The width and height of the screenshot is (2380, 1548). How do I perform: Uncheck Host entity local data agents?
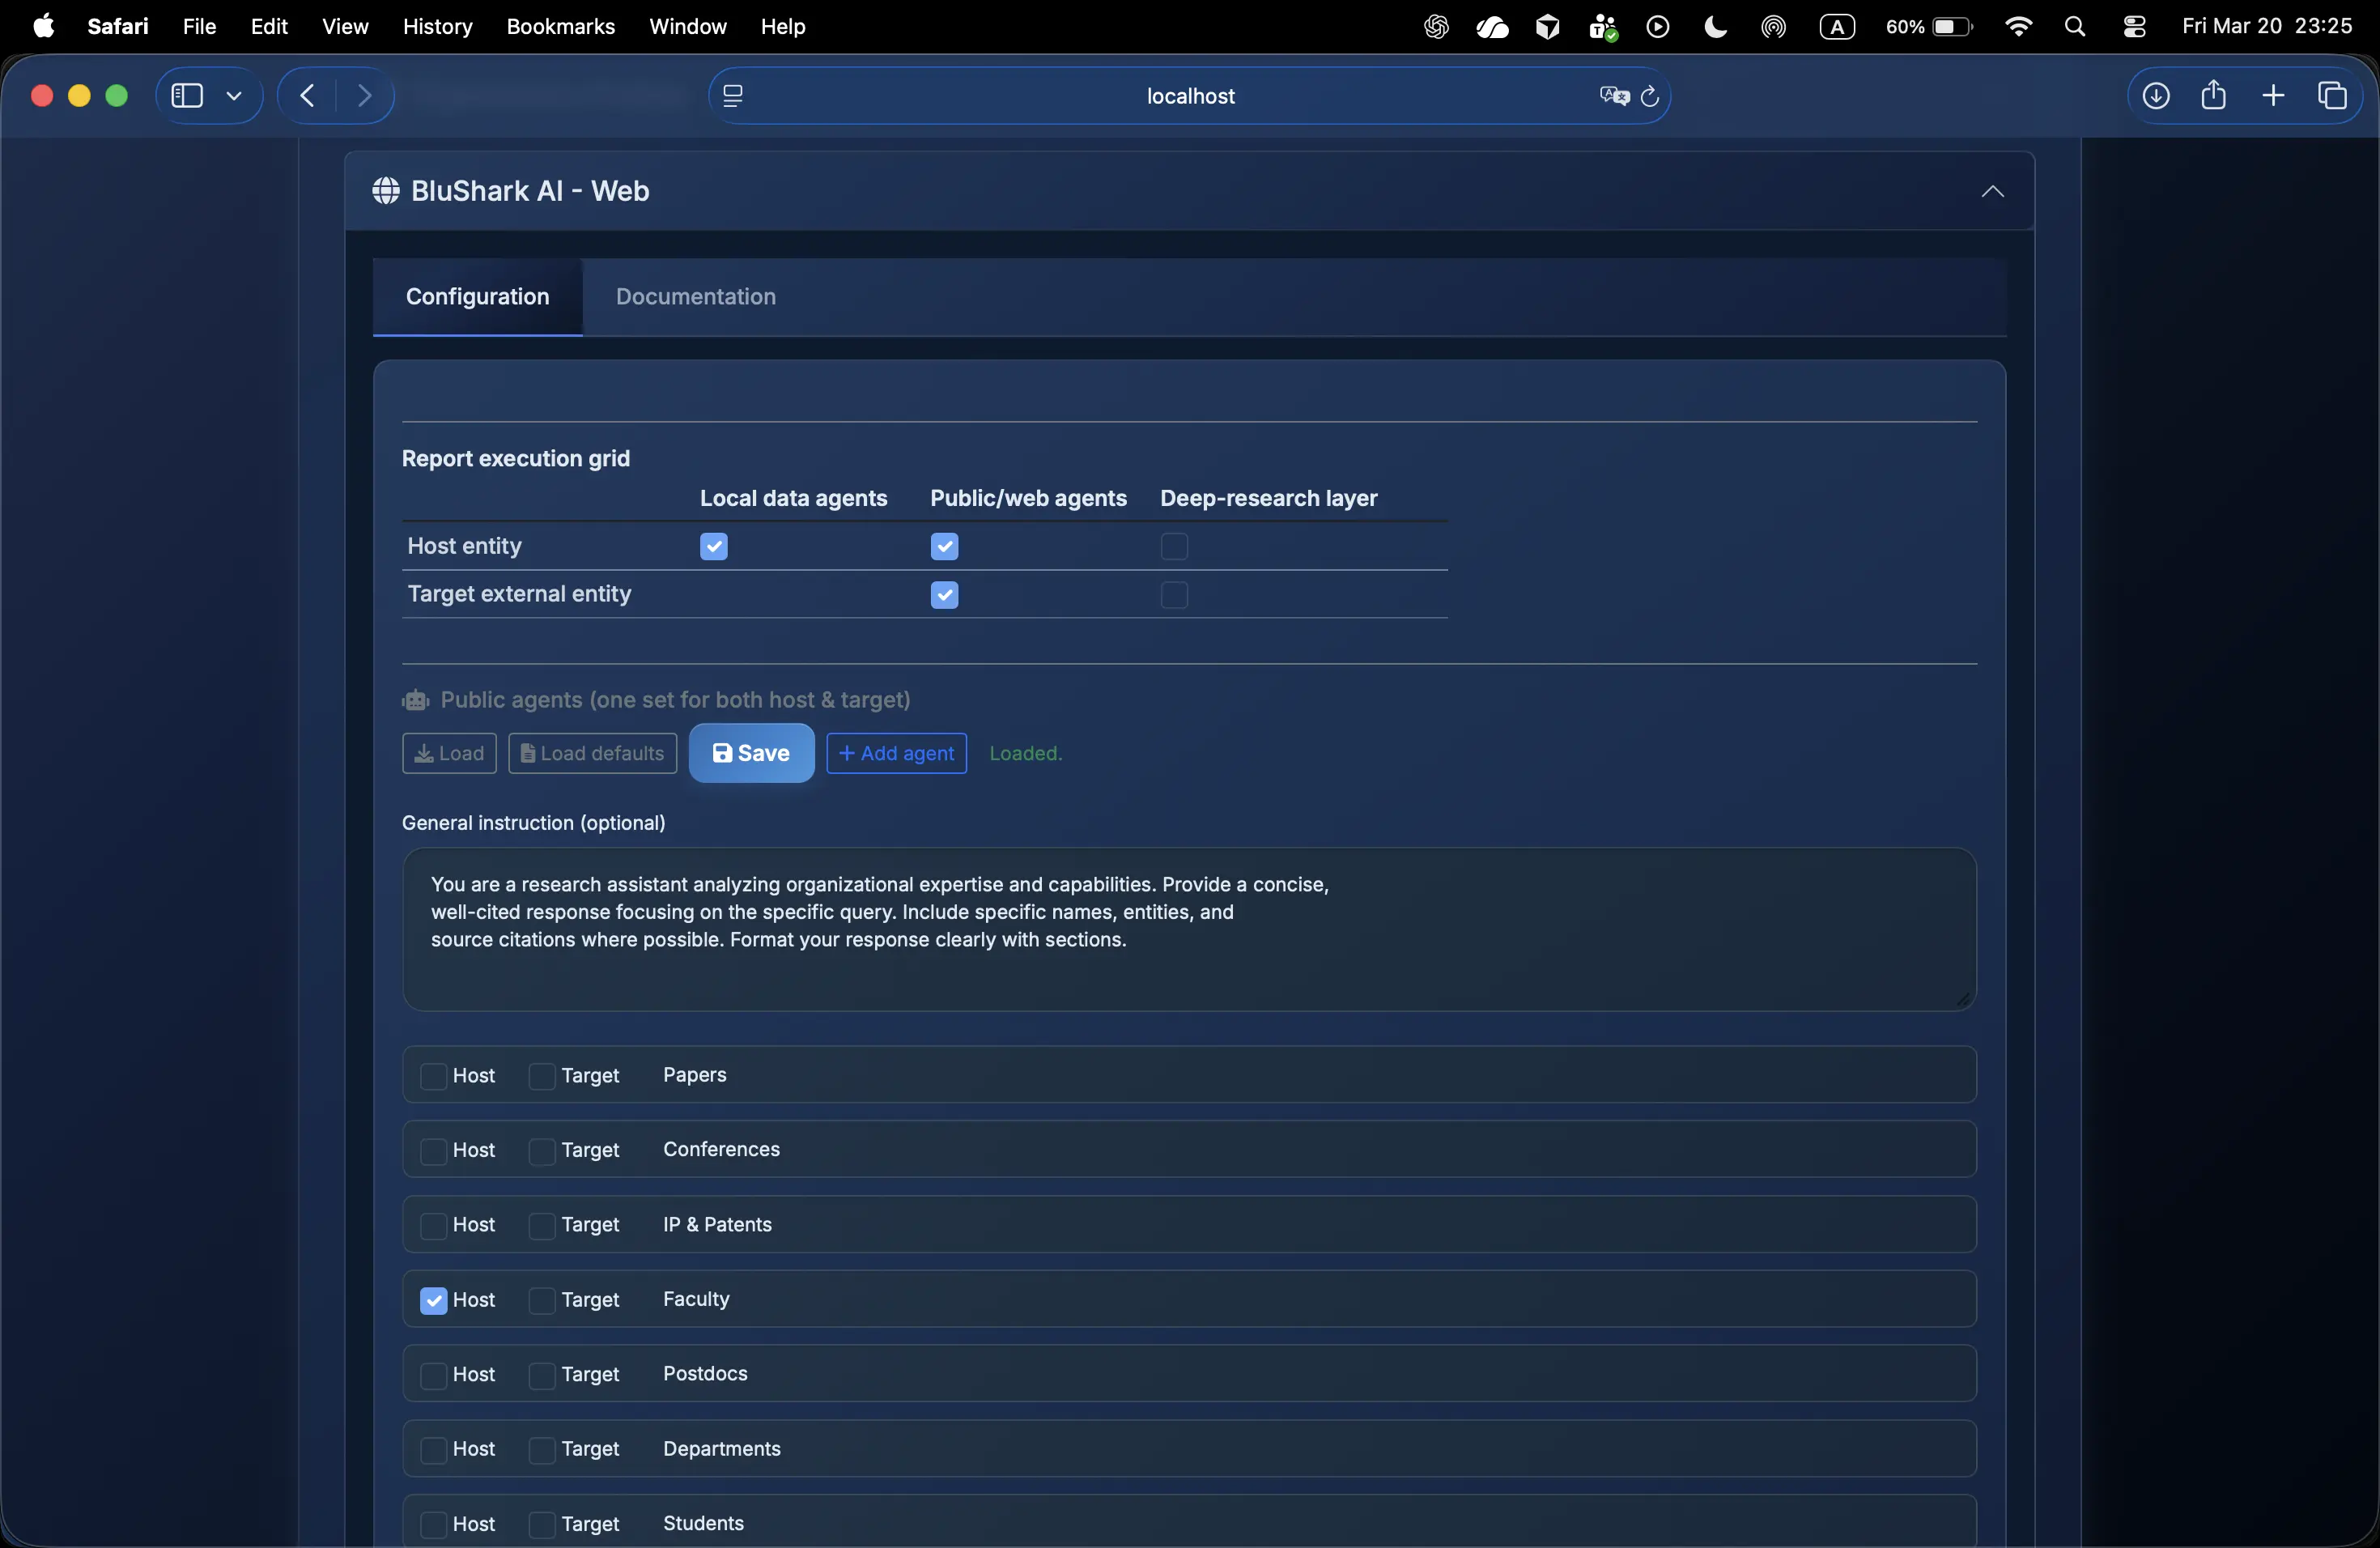(x=713, y=546)
